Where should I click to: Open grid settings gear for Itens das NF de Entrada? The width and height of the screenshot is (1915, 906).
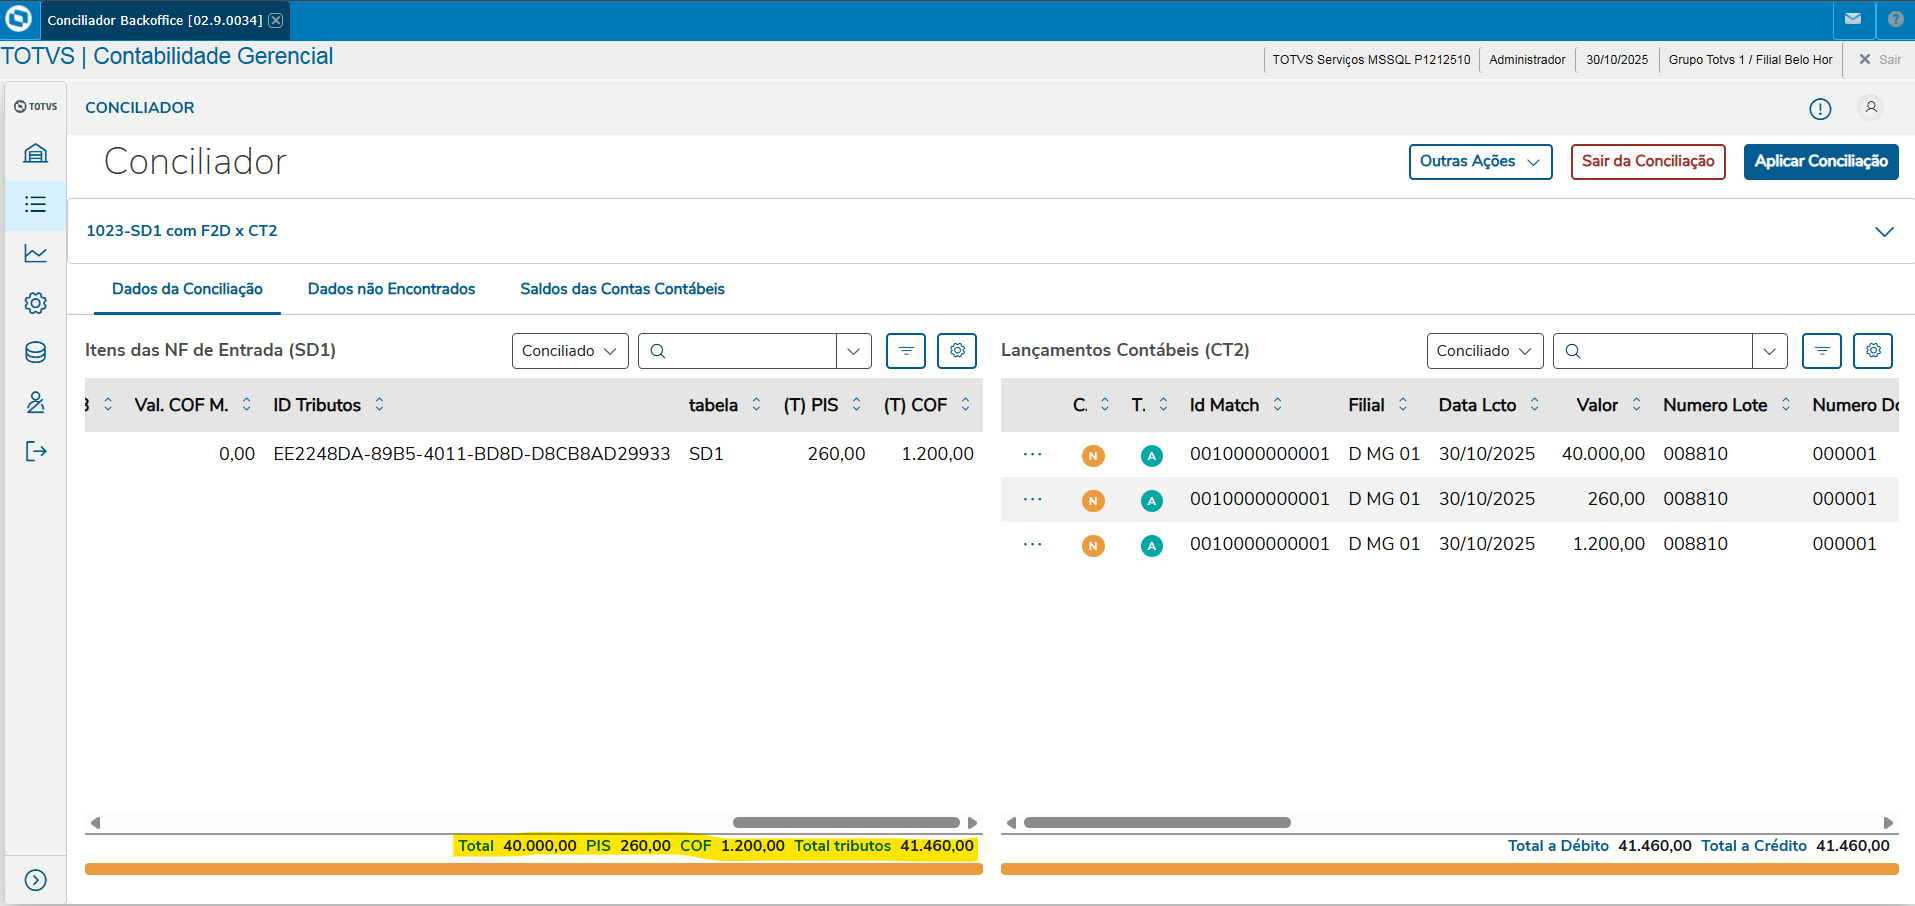(x=957, y=351)
